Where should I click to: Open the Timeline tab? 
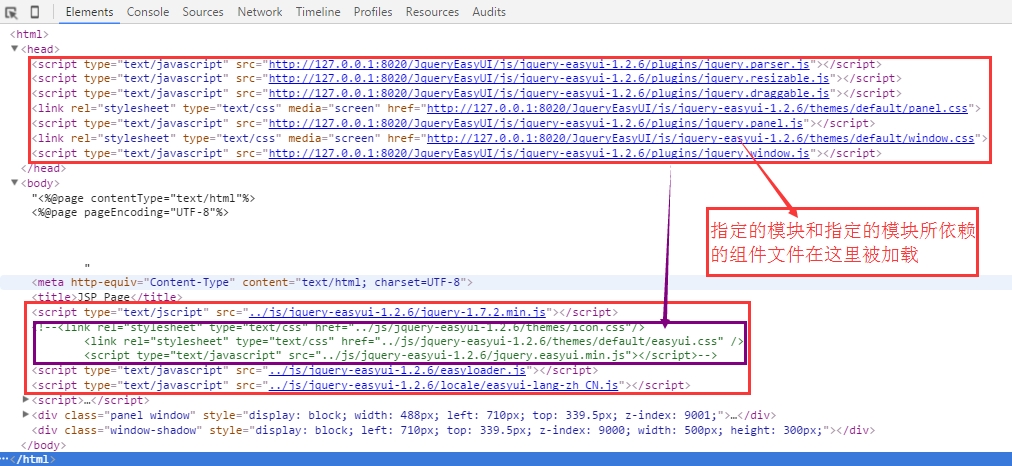coord(318,12)
